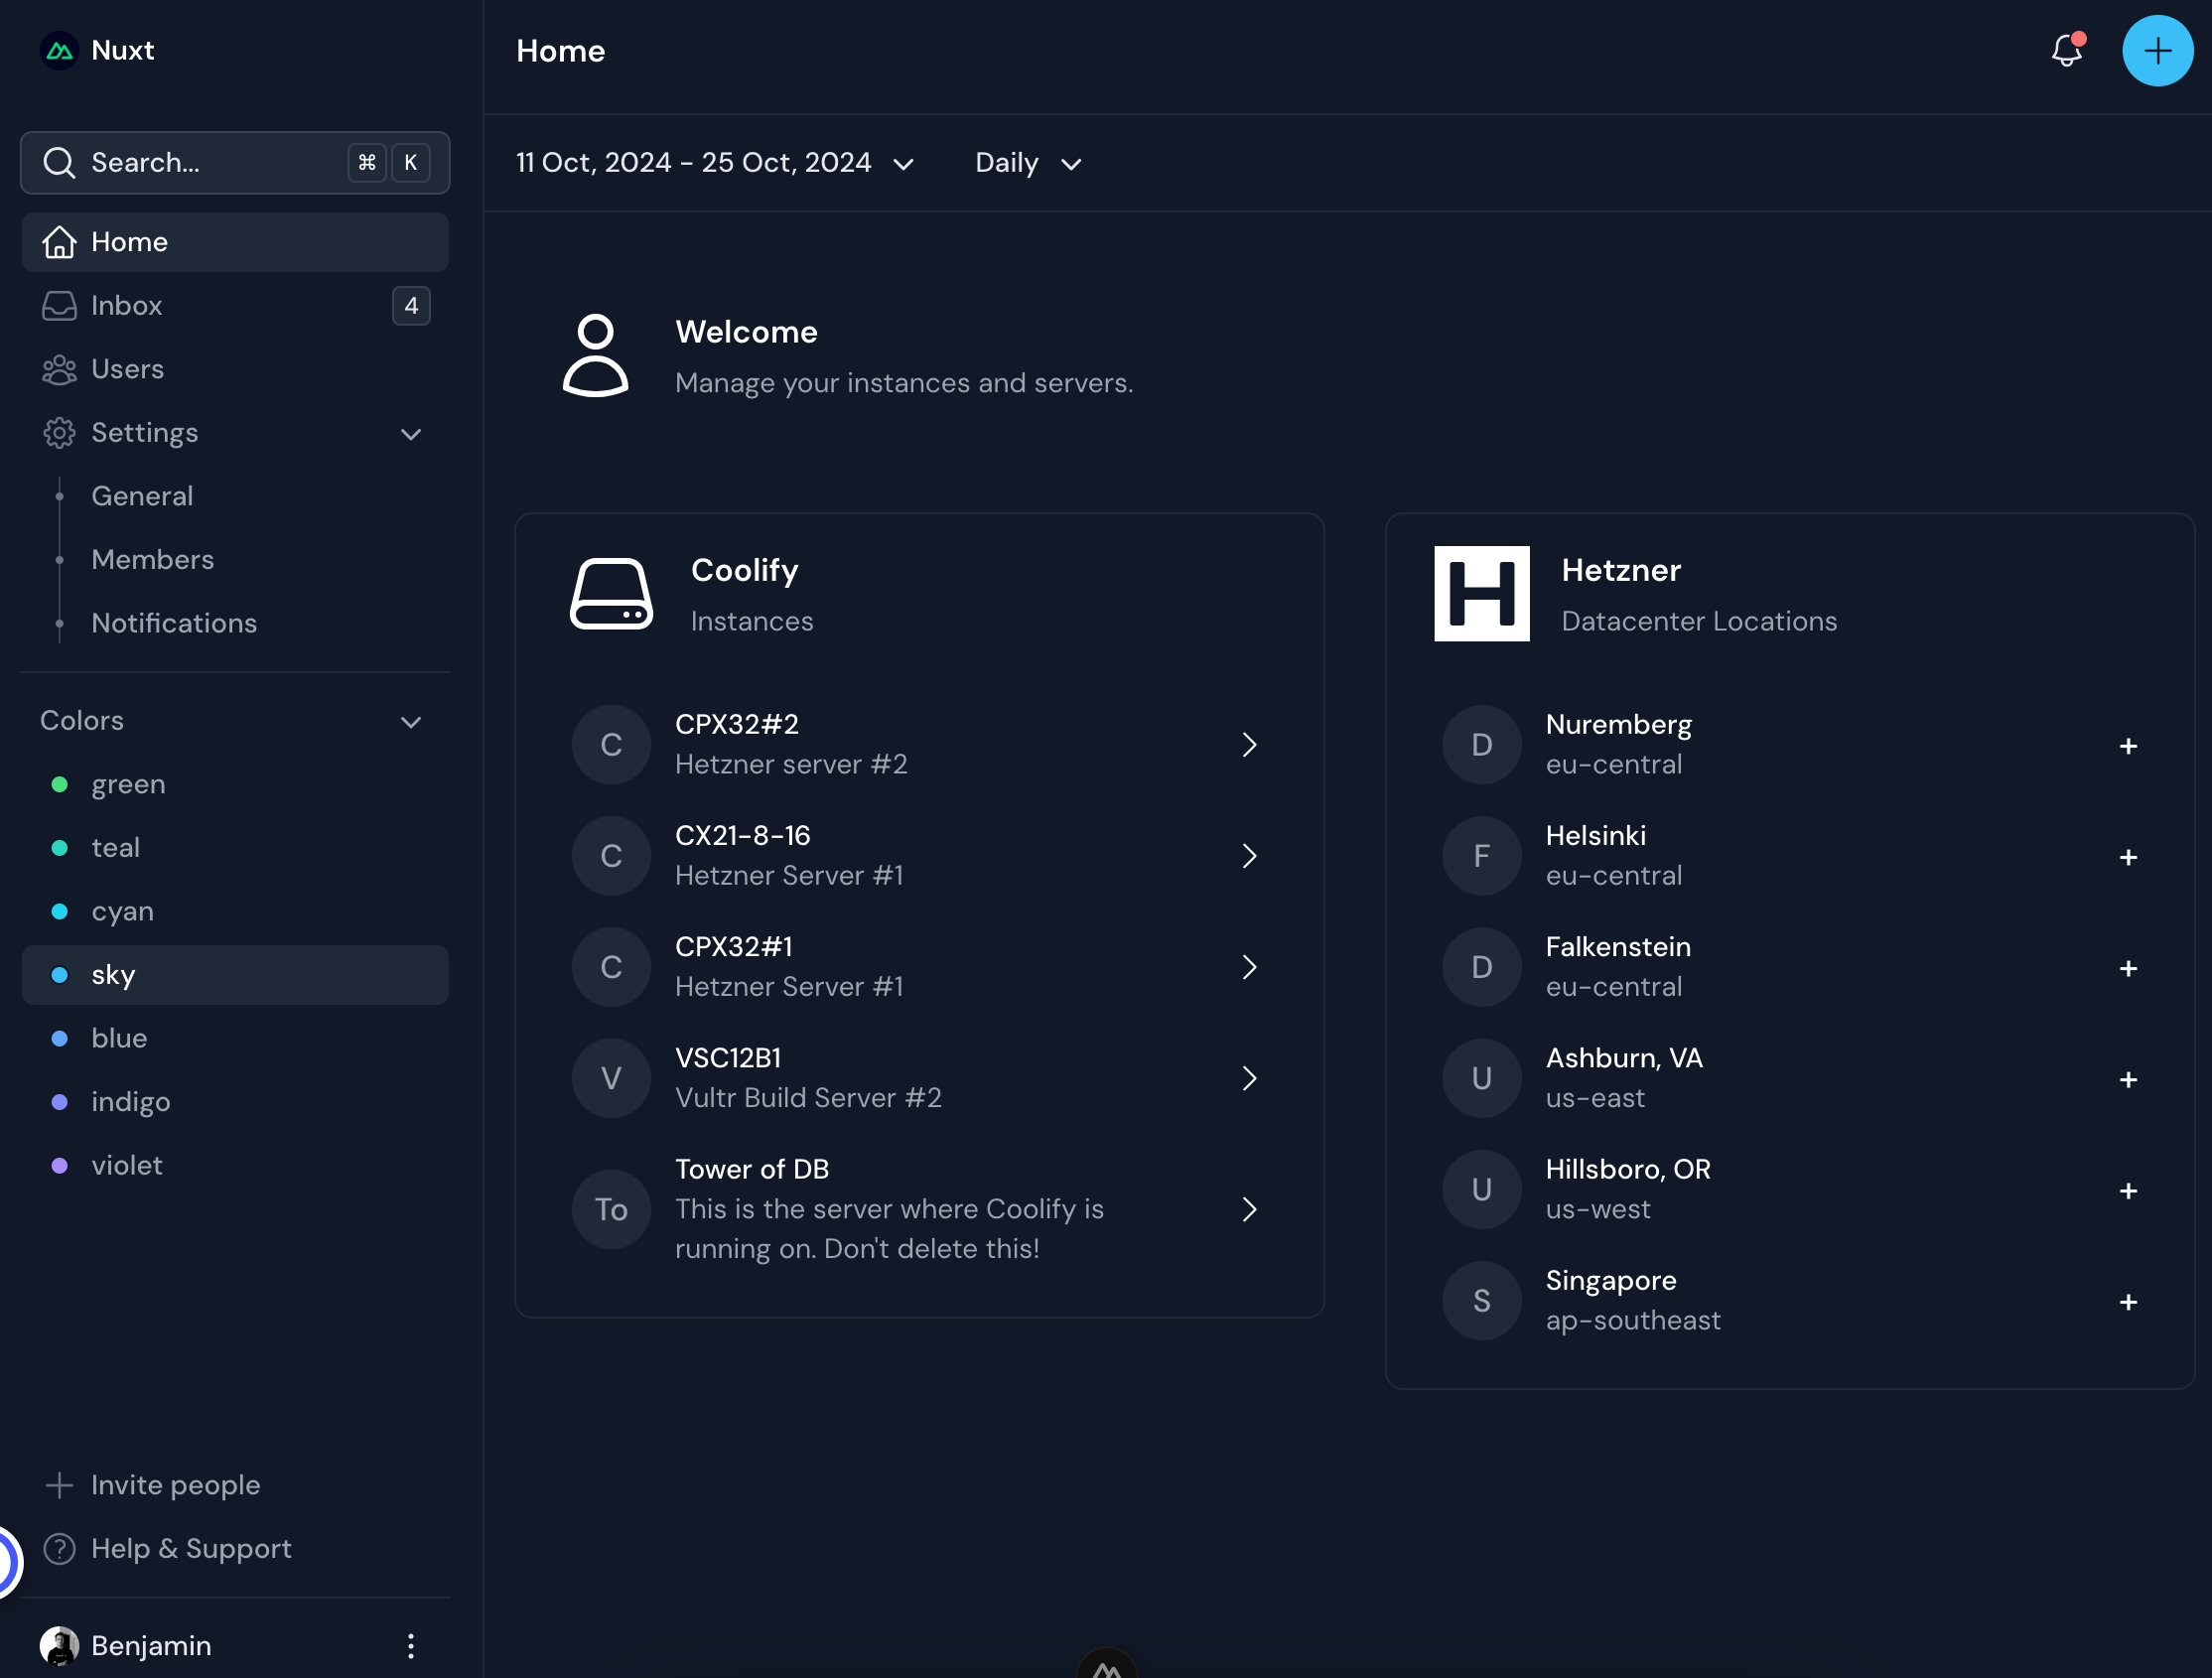Open Inbox in sidebar
The height and width of the screenshot is (1678, 2212).
pos(235,305)
